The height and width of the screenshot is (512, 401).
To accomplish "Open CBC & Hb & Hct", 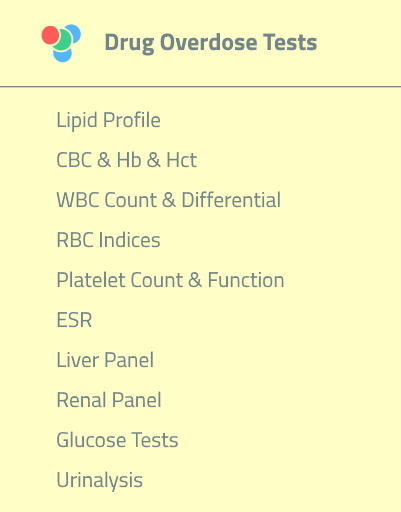I will (x=127, y=160).
